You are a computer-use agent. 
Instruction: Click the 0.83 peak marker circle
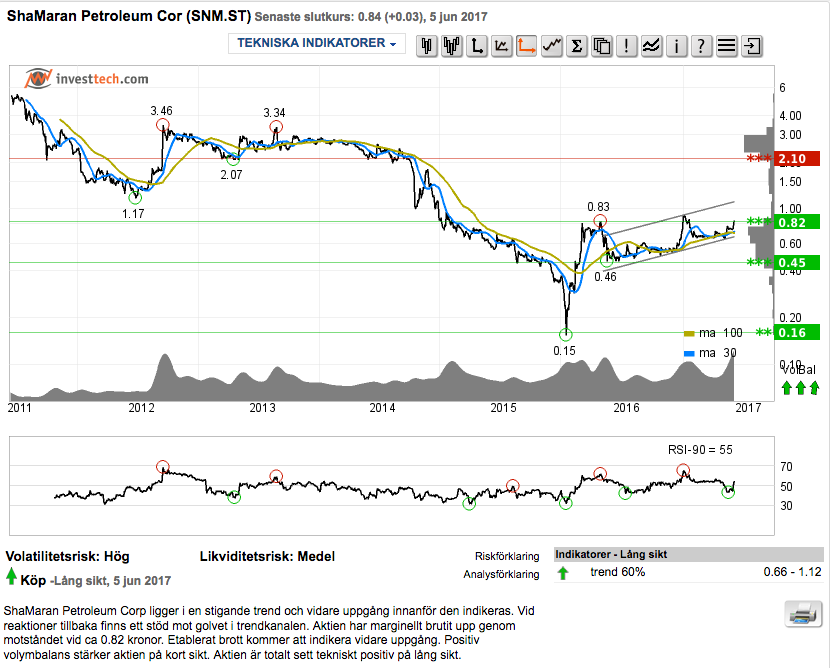click(600, 221)
